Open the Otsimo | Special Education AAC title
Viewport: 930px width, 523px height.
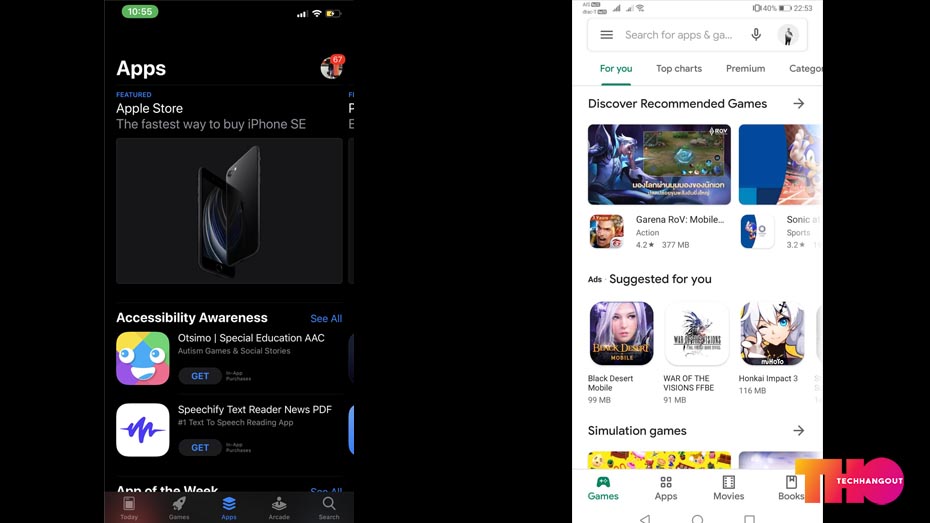point(251,338)
